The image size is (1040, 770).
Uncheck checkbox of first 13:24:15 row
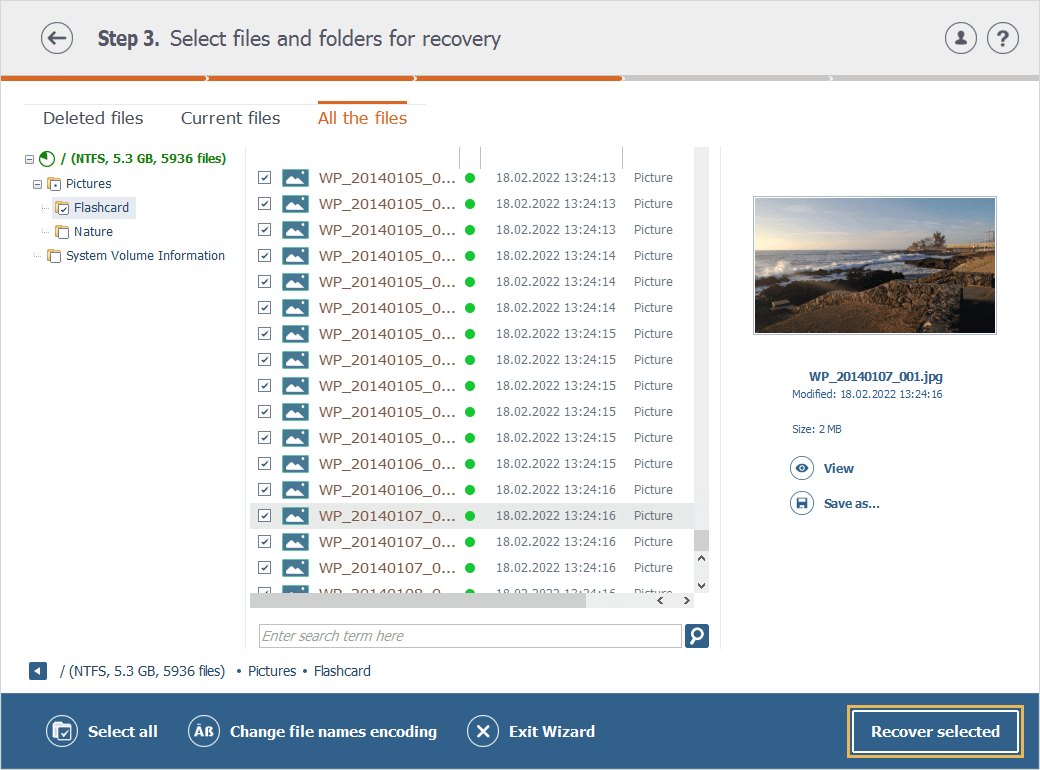click(x=265, y=334)
